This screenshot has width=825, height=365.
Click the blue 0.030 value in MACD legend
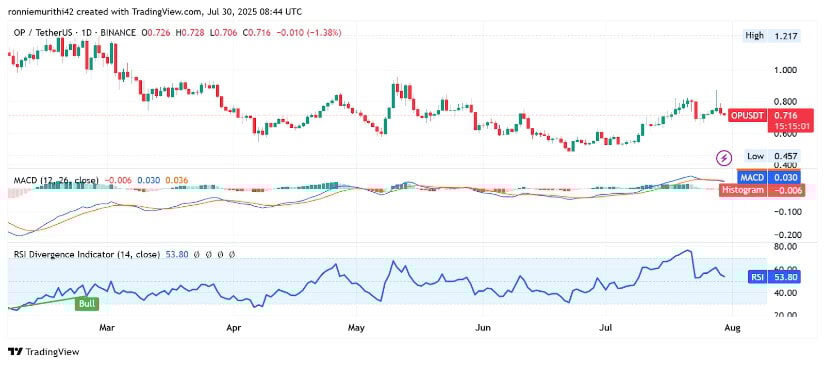pos(148,180)
